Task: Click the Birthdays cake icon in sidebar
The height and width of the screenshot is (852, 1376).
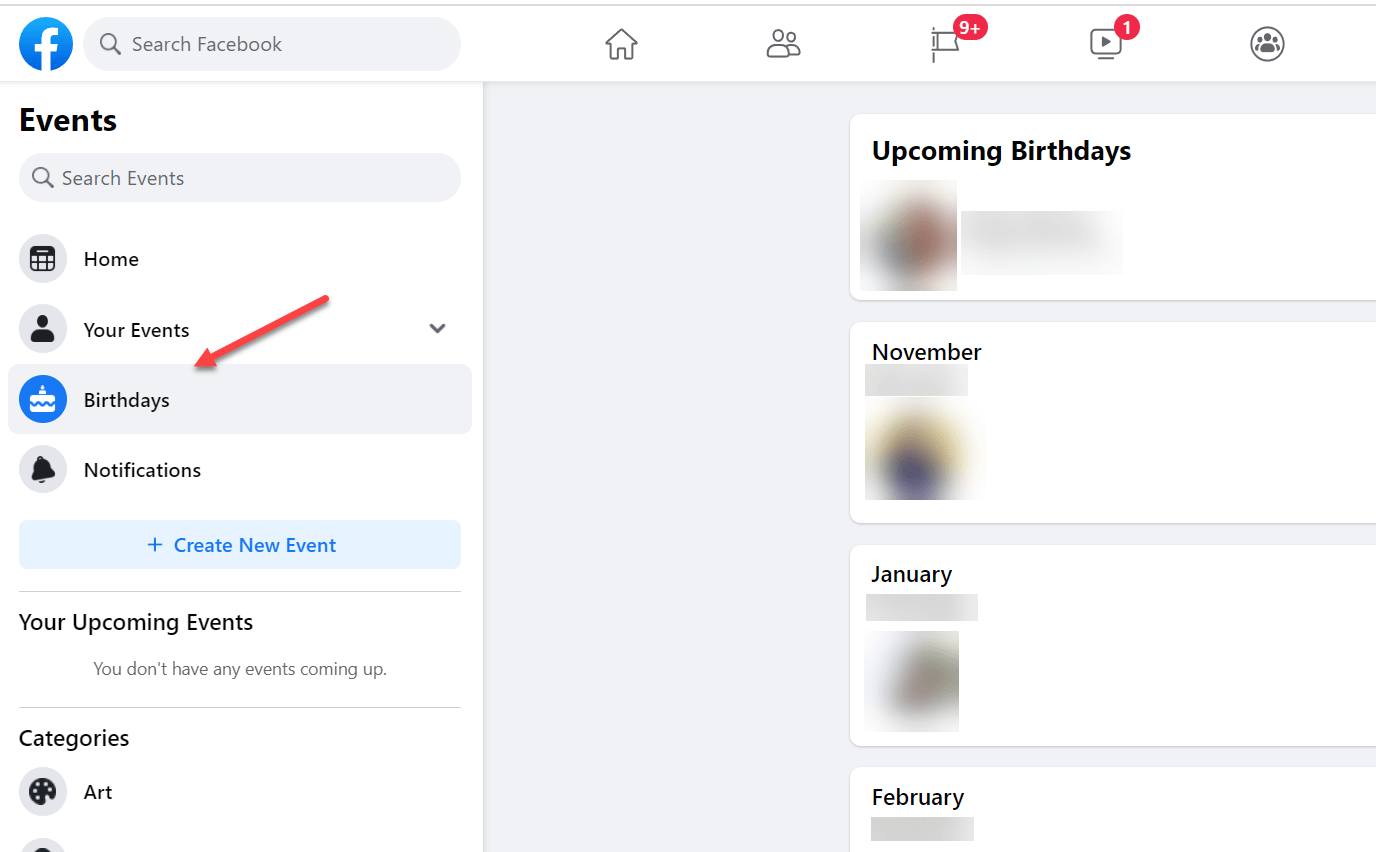Action: (x=43, y=399)
